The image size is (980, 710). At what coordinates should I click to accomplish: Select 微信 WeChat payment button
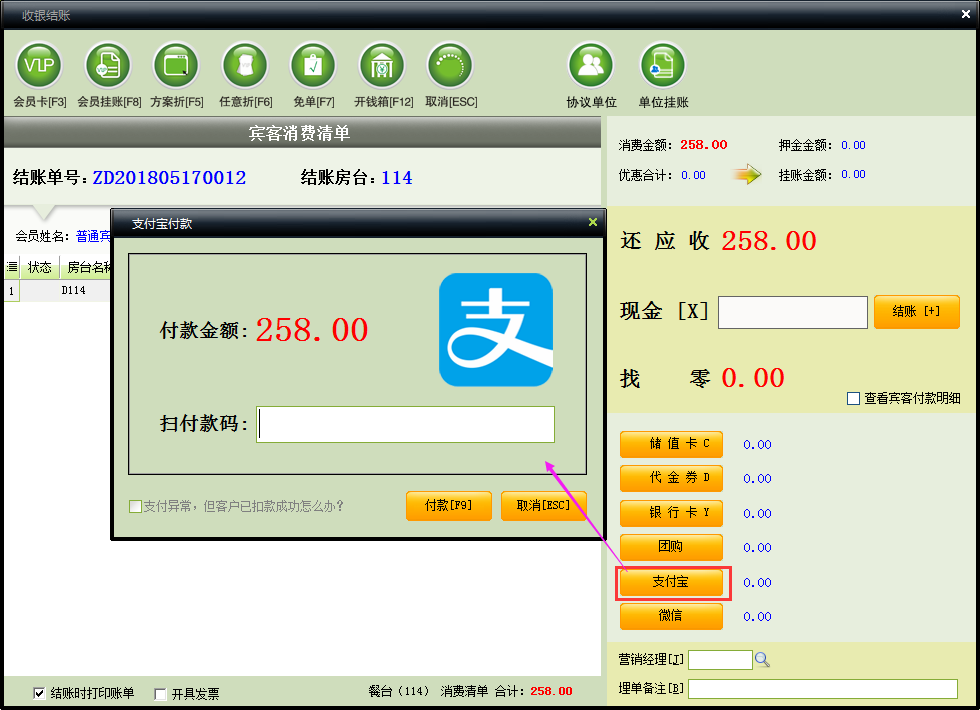pyautogui.click(x=671, y=617)
